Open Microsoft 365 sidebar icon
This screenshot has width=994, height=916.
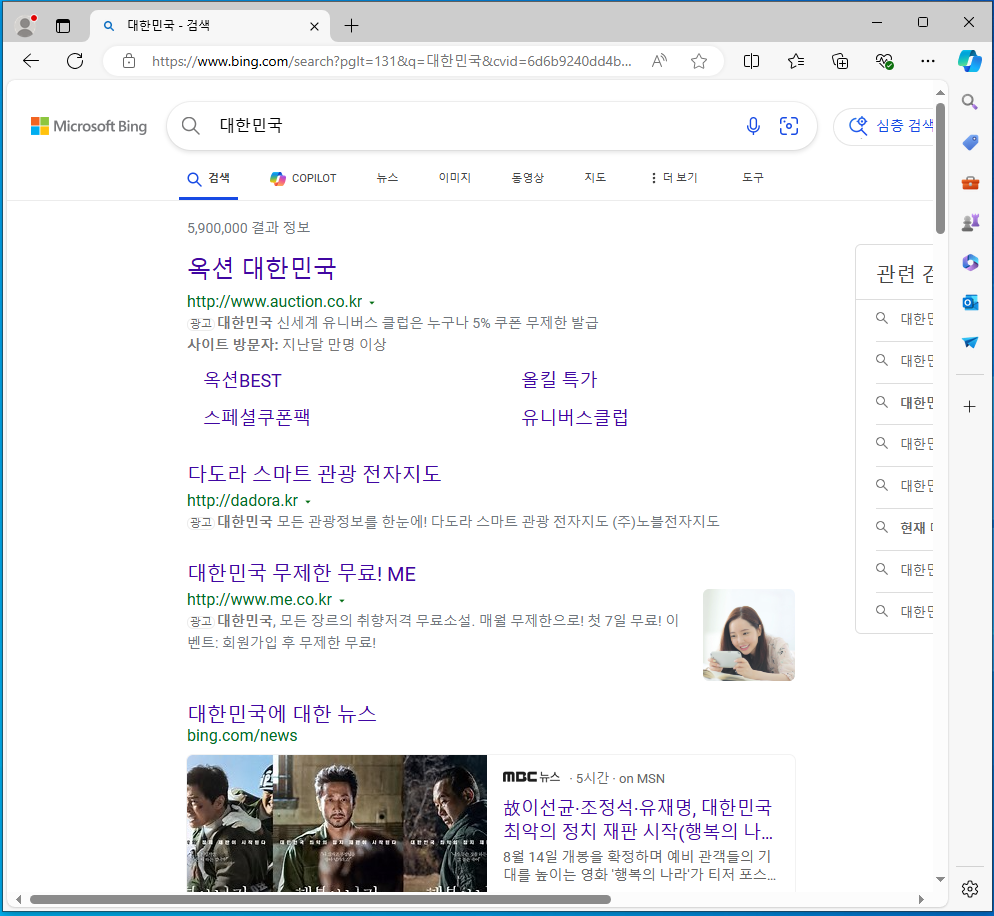pyautogui.click(x=970, y=262)
